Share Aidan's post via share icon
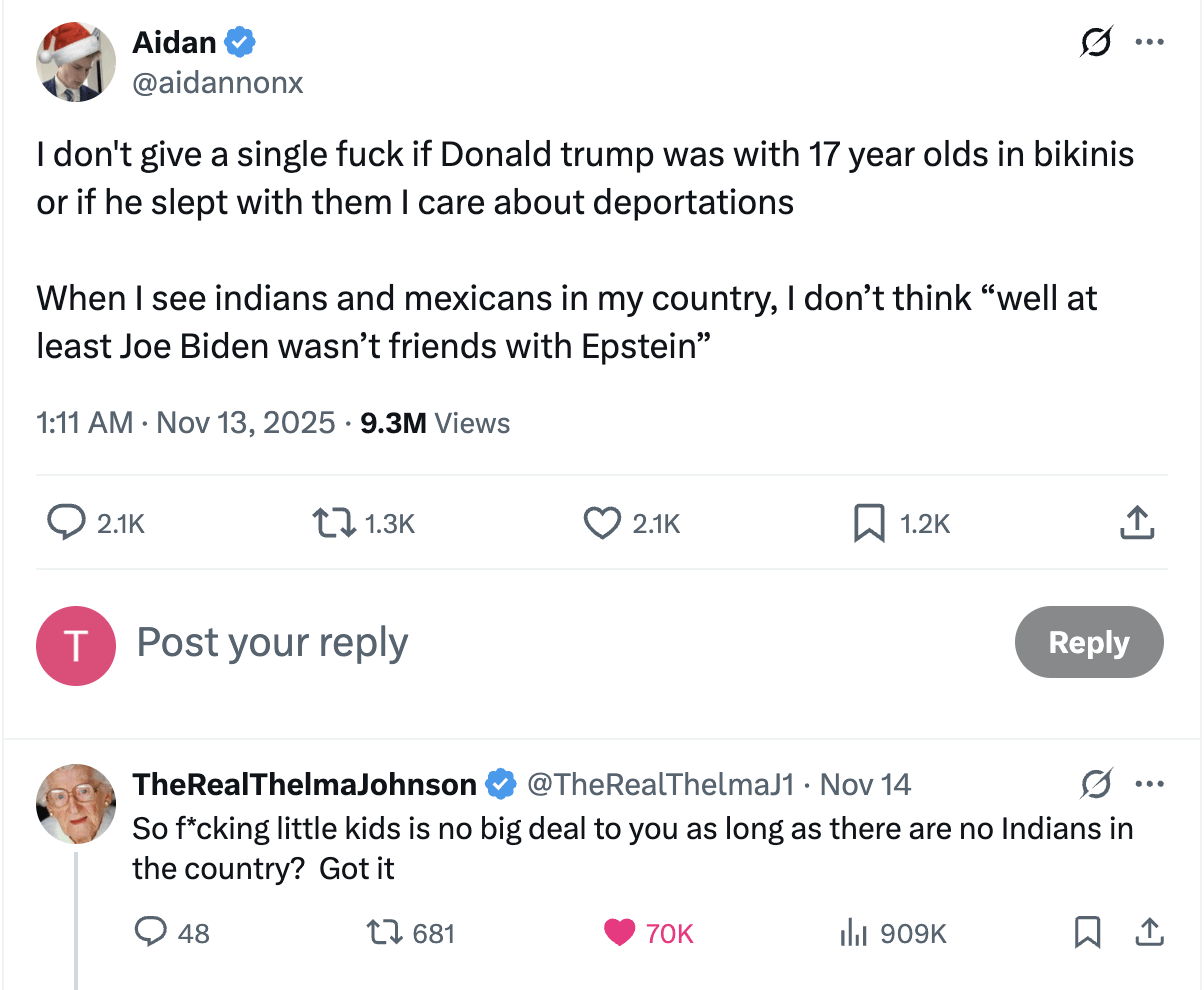Viewport: 1204px width, 990px height. (1138, 522)
